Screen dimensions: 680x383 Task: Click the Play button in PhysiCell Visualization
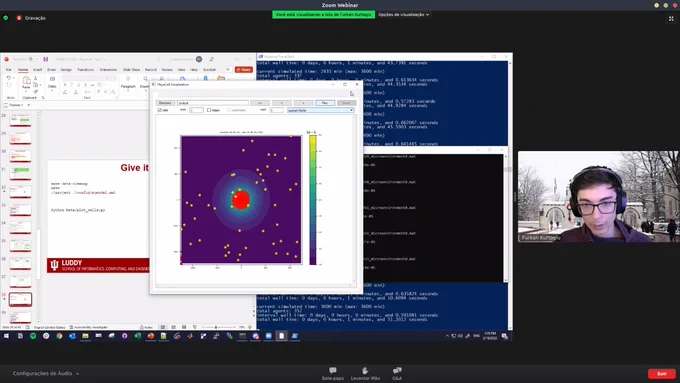coord(325,103)
